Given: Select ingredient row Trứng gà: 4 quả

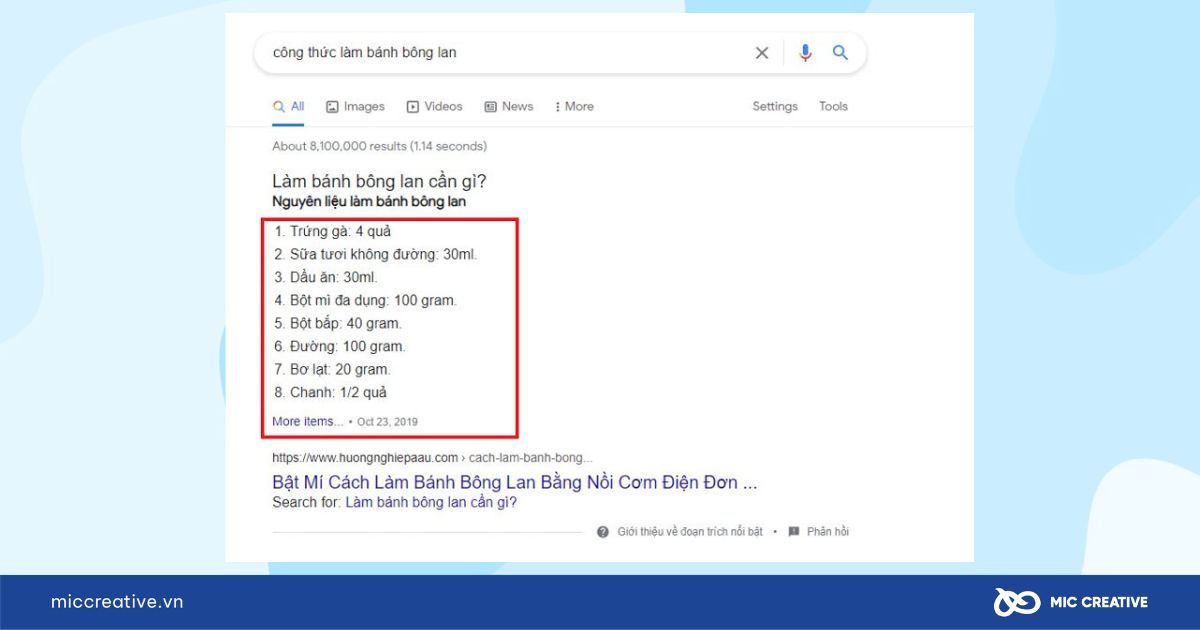Looking at the screenshot, I should pyautogui.click(x=332, y=231).
